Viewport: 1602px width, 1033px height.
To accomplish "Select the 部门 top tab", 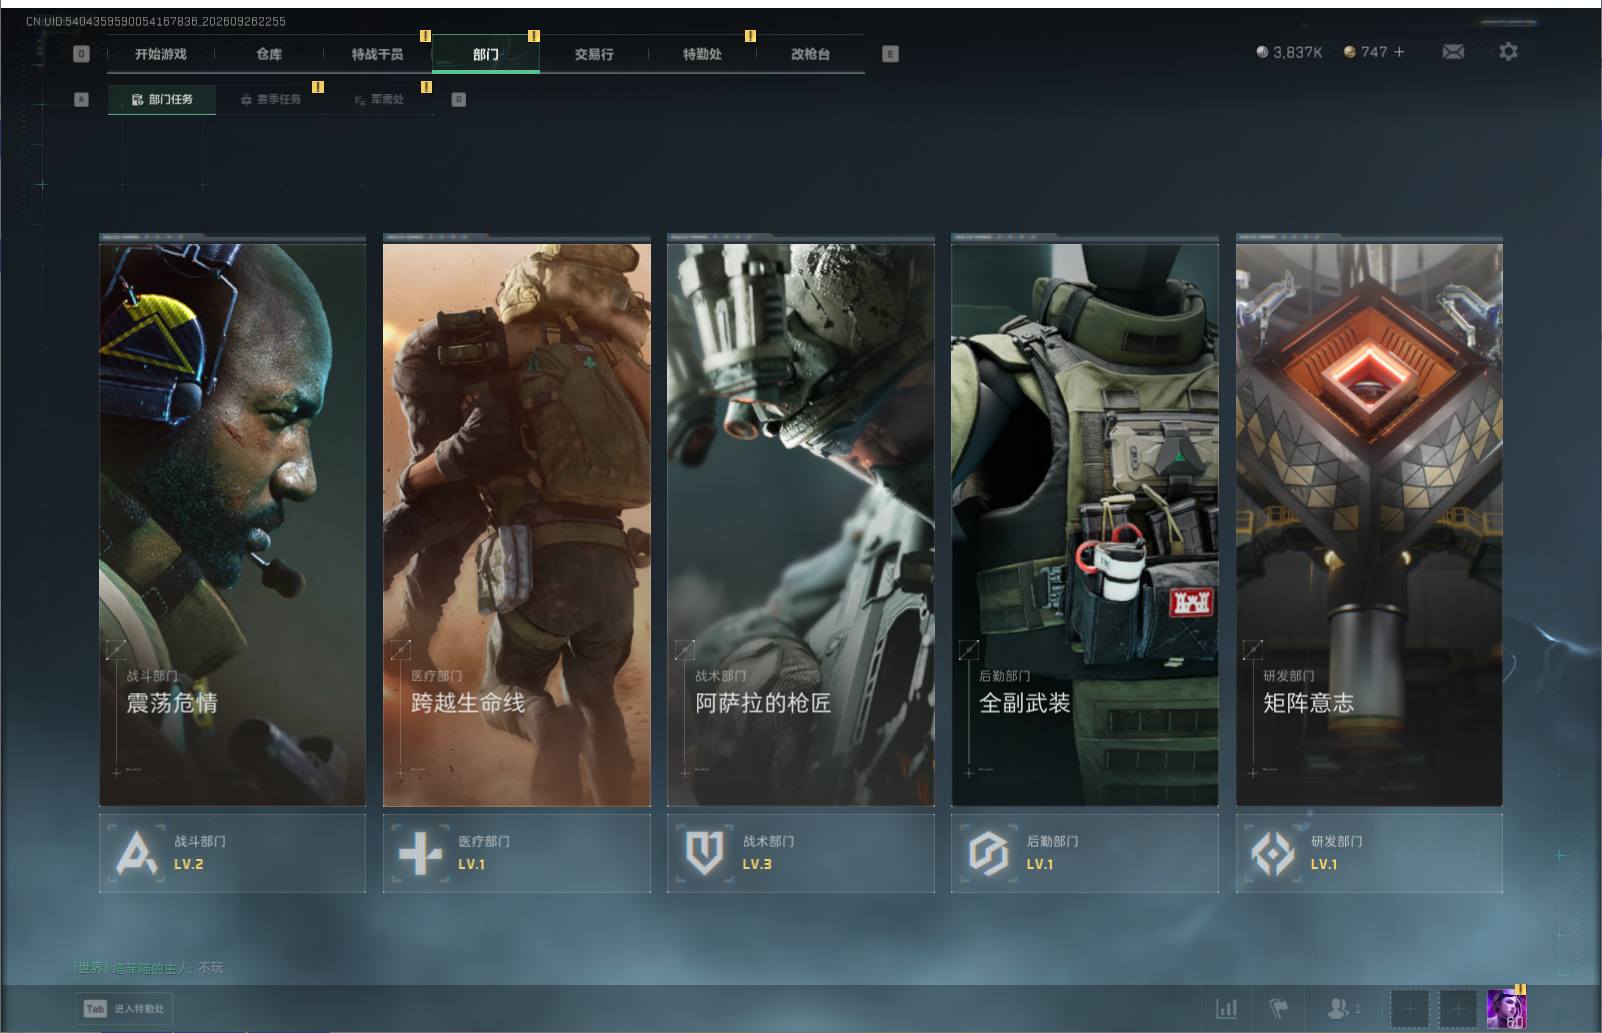I will (x=486, y=54).
